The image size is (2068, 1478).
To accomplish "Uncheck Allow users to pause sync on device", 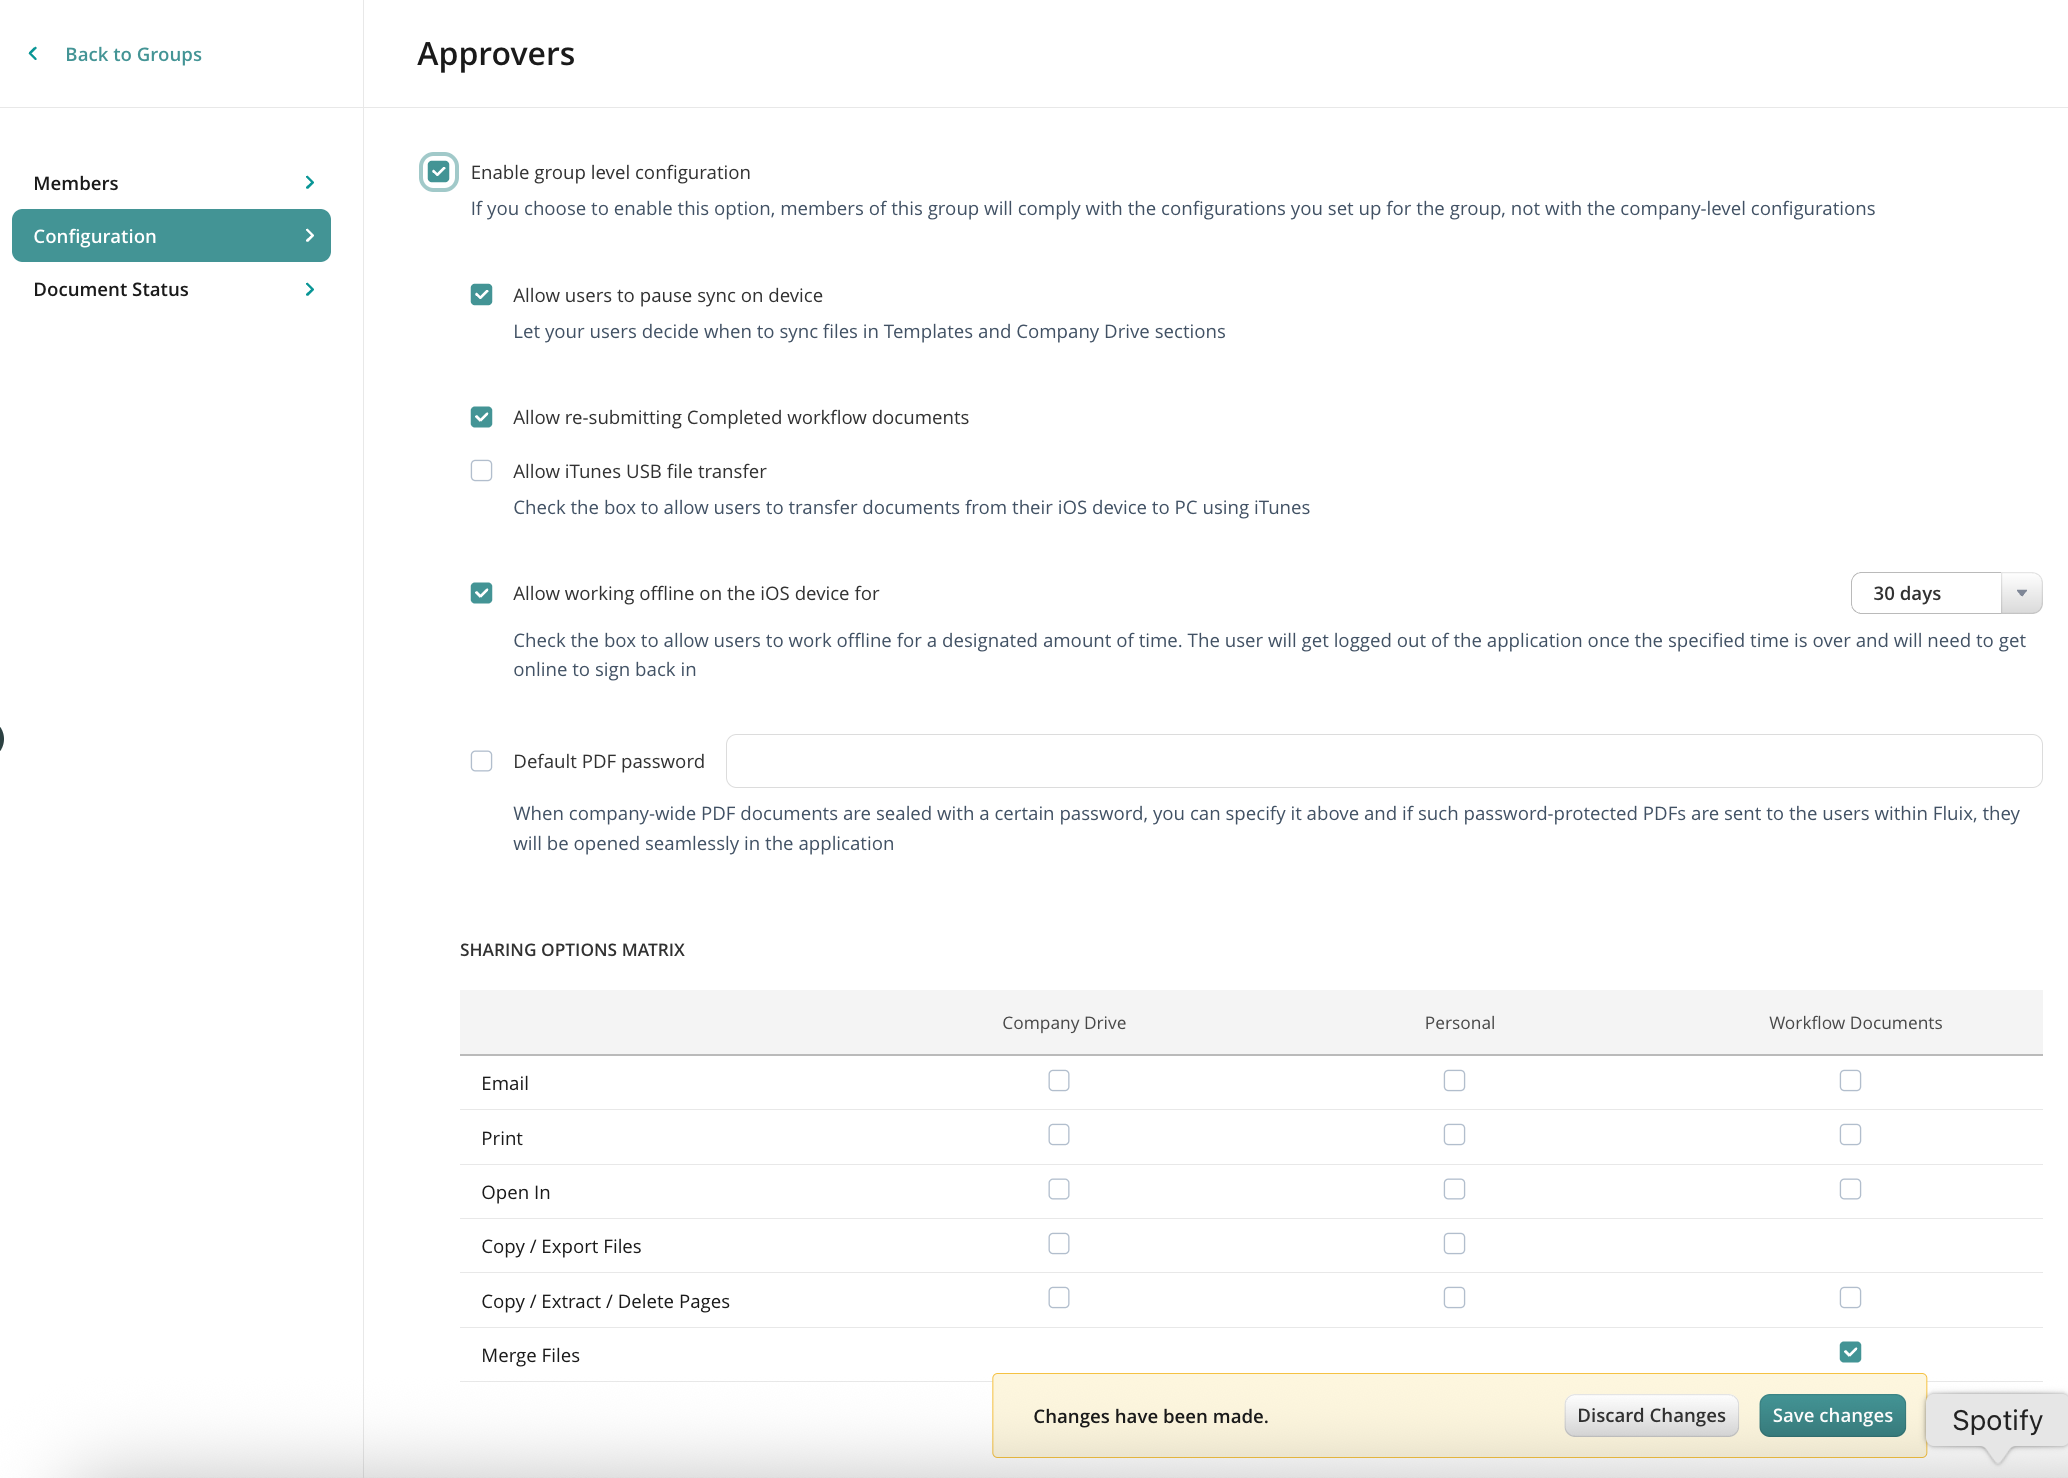I will tap(482, 295).
